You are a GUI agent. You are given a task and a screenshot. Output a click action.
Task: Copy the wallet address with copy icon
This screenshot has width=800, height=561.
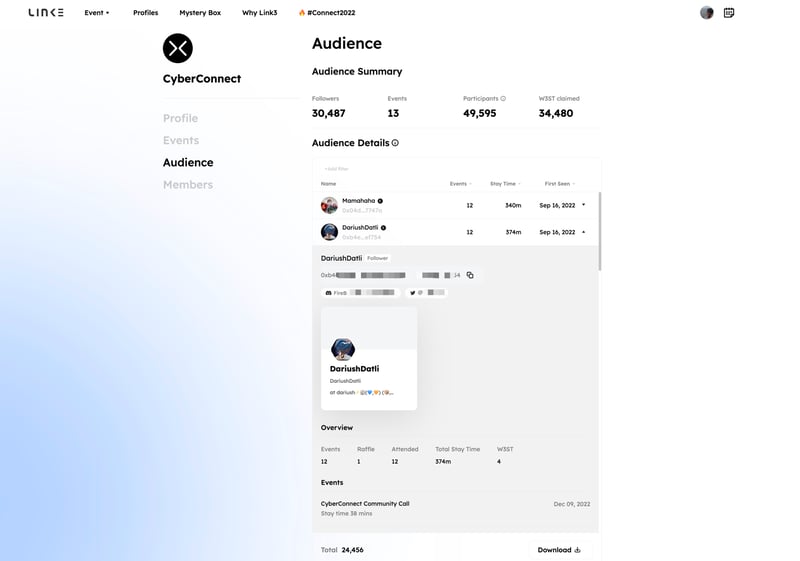[470, 275]
